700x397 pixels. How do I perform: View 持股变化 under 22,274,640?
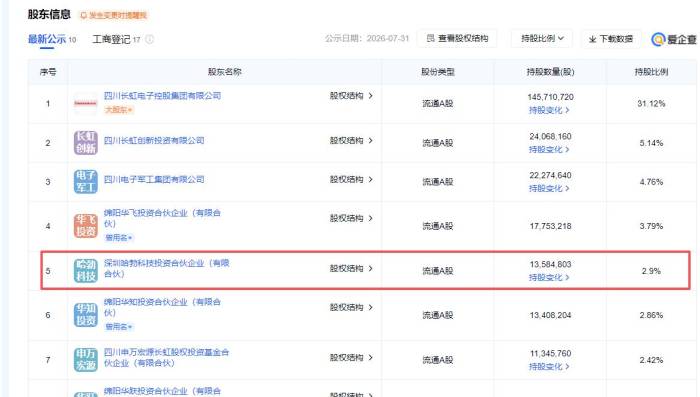[x=549, y=188]
